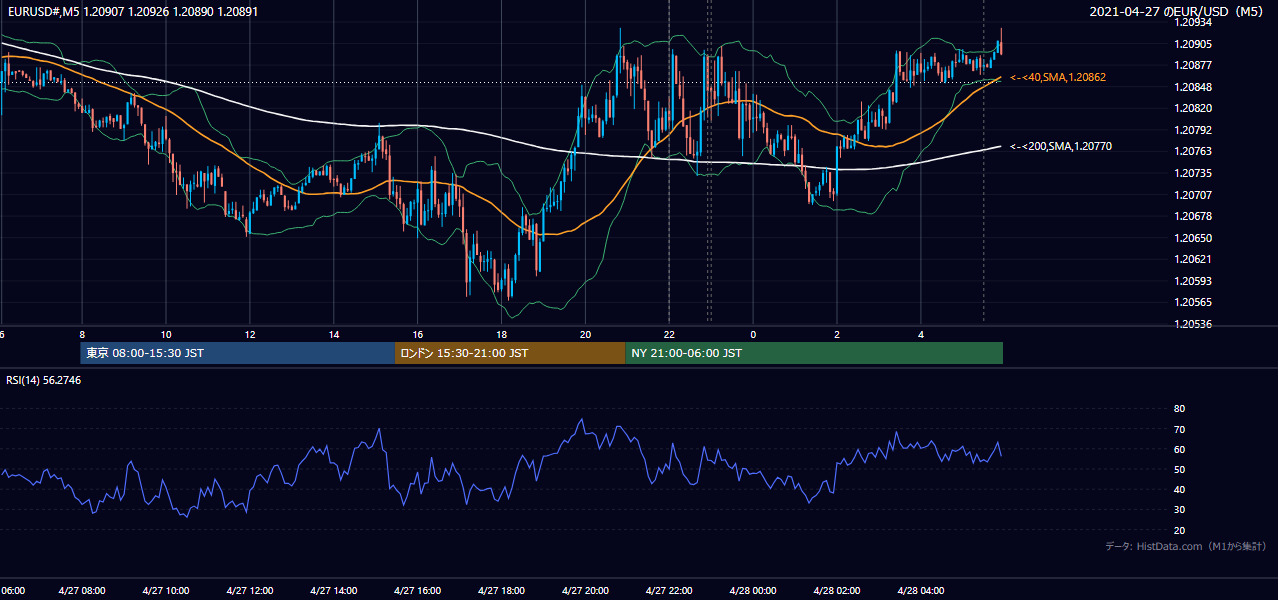Click the 40 level on the RSI scale
Image resolution: width=1278 pixels, height=600 pixels.
tap(1179, 489)
